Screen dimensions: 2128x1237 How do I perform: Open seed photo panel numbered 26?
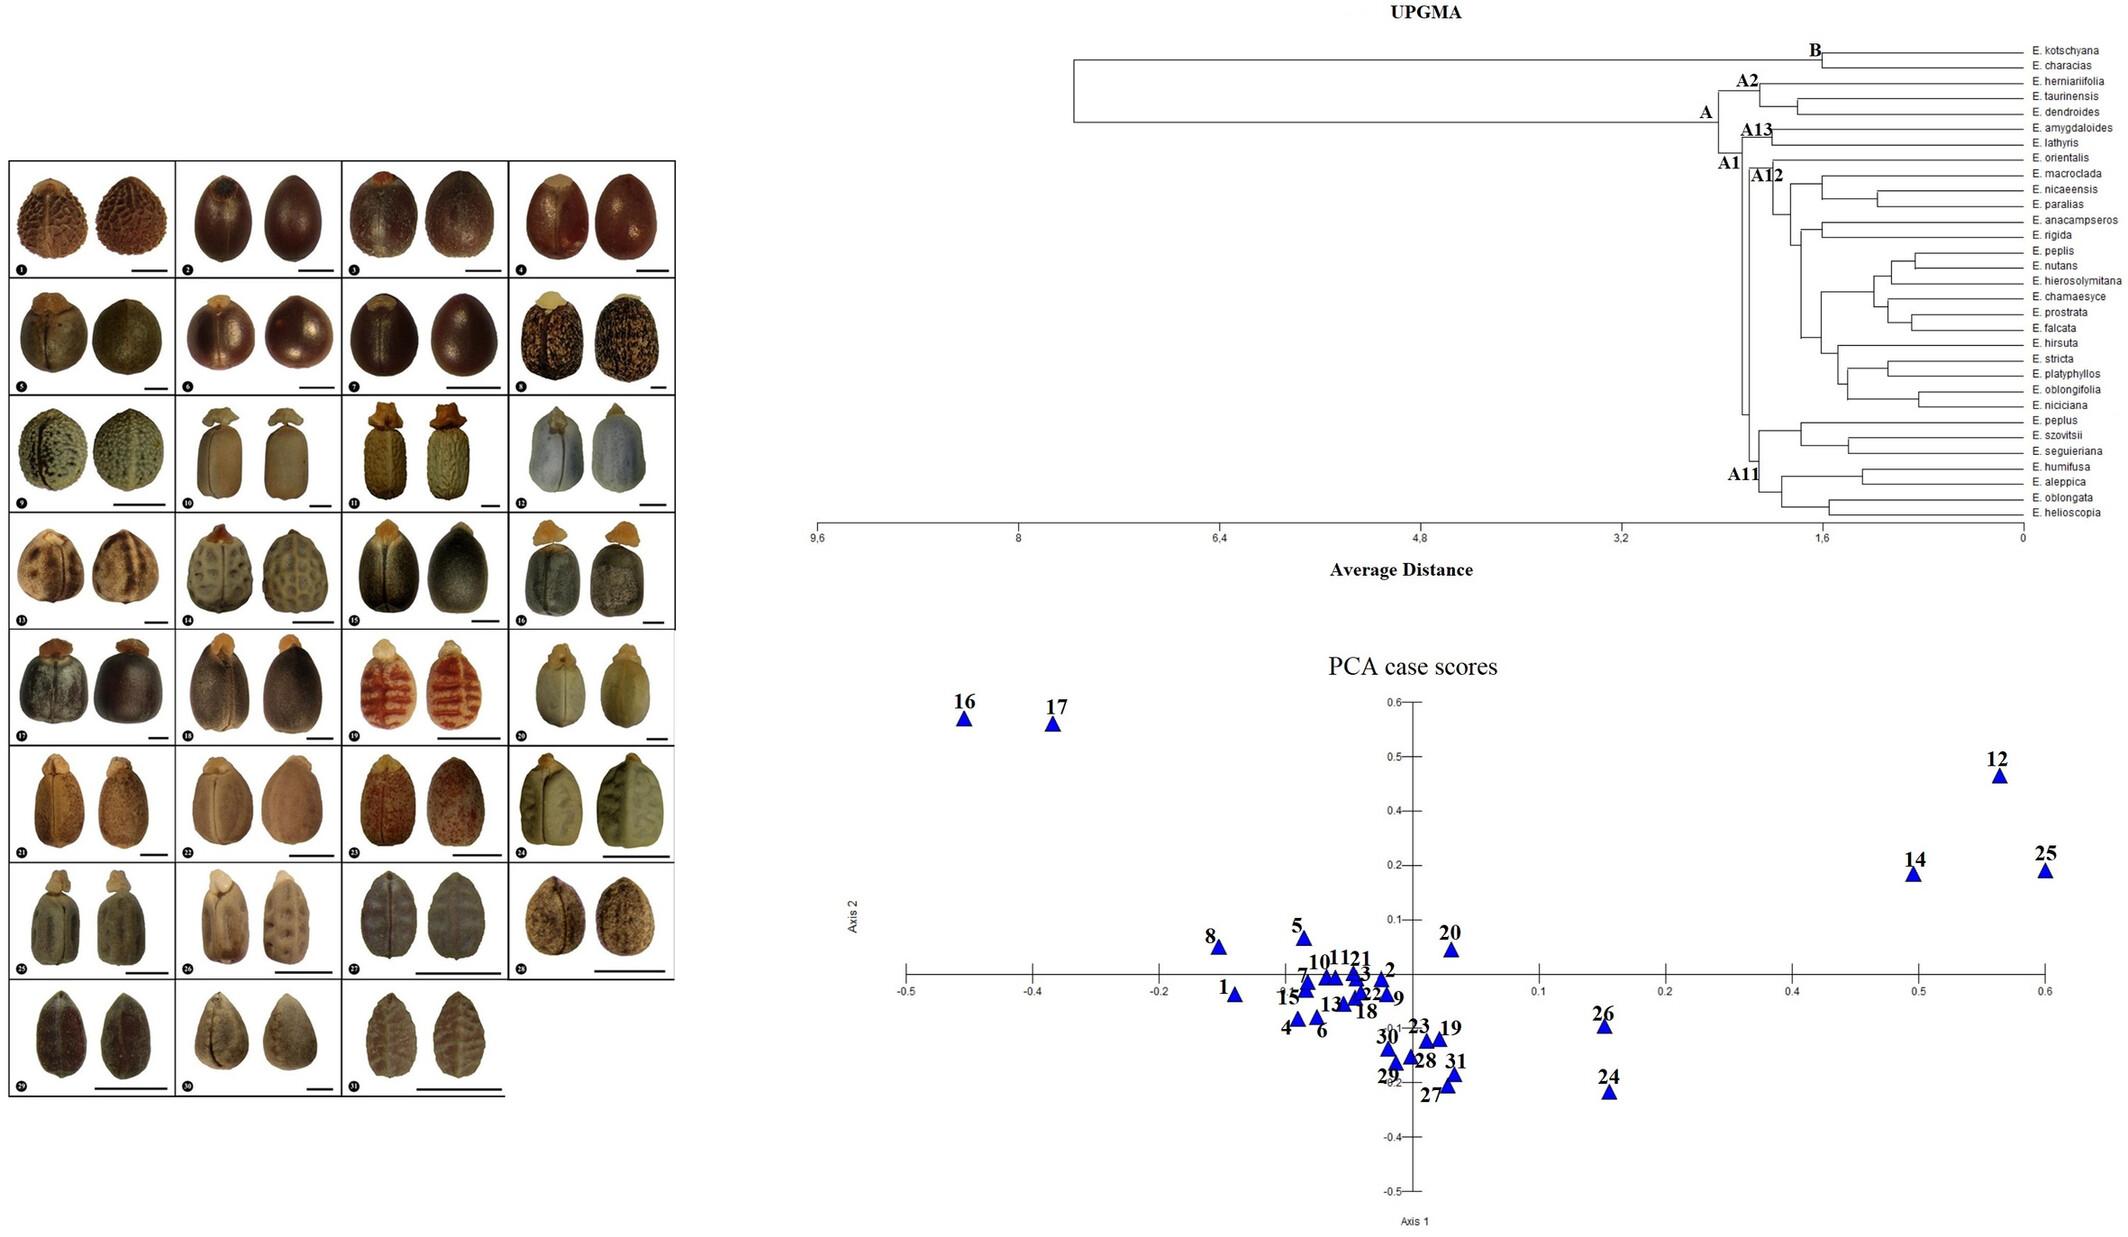(259, 921)
